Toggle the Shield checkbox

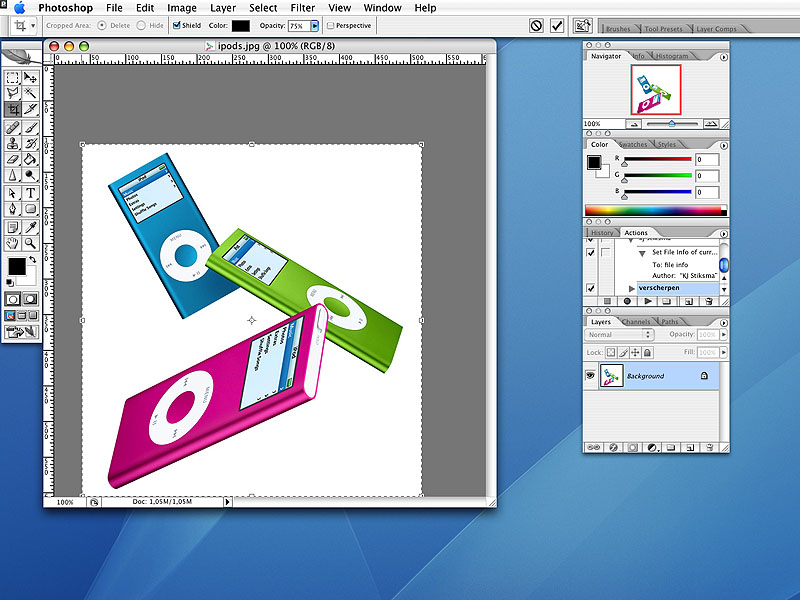pyautogui.click(x=177, y=25)
